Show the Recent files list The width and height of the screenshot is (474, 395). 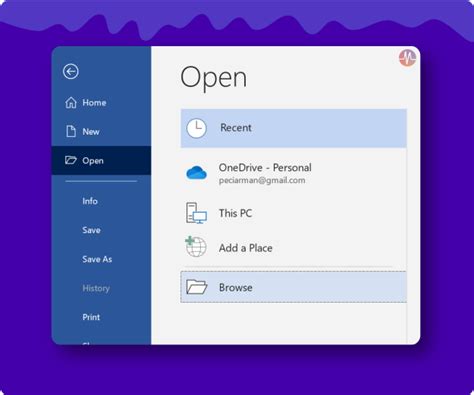[x=294, y=128]
